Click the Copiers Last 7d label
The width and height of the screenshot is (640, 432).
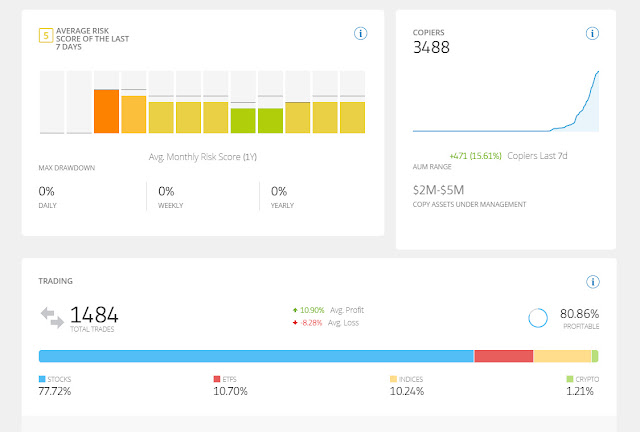pyautogui.click(x=537, y=156)
